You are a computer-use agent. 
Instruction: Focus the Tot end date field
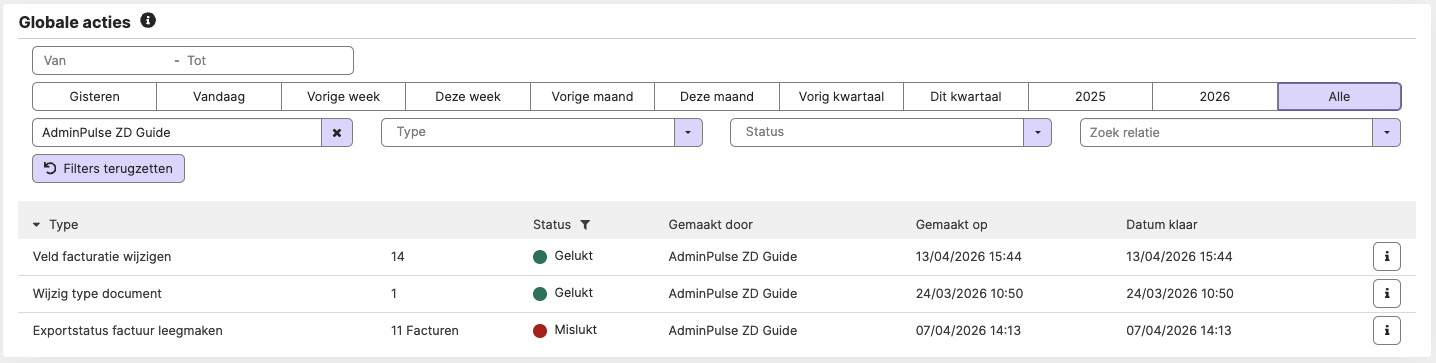(x=265, y=60)
